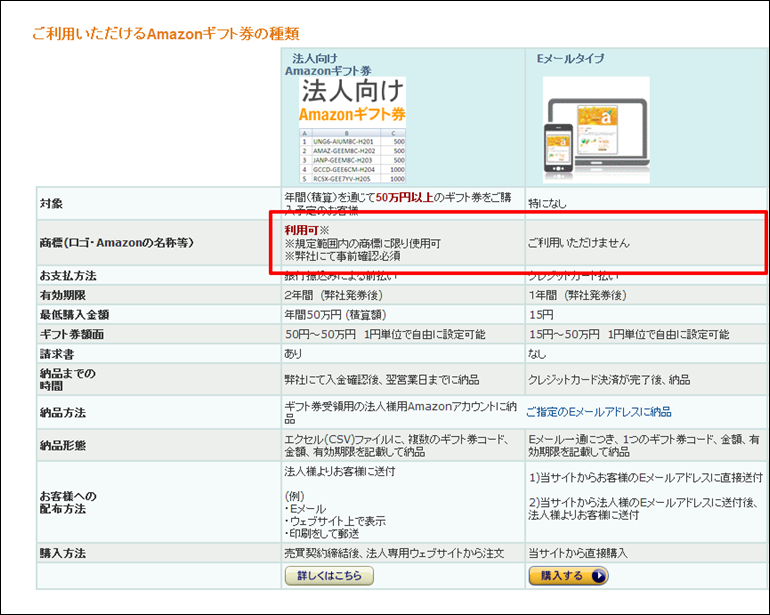This screenshot has height=615, width=770.
Task: Open the ご指定のEメールアドレスに納品 link
Action: click(x=599, y=412)
